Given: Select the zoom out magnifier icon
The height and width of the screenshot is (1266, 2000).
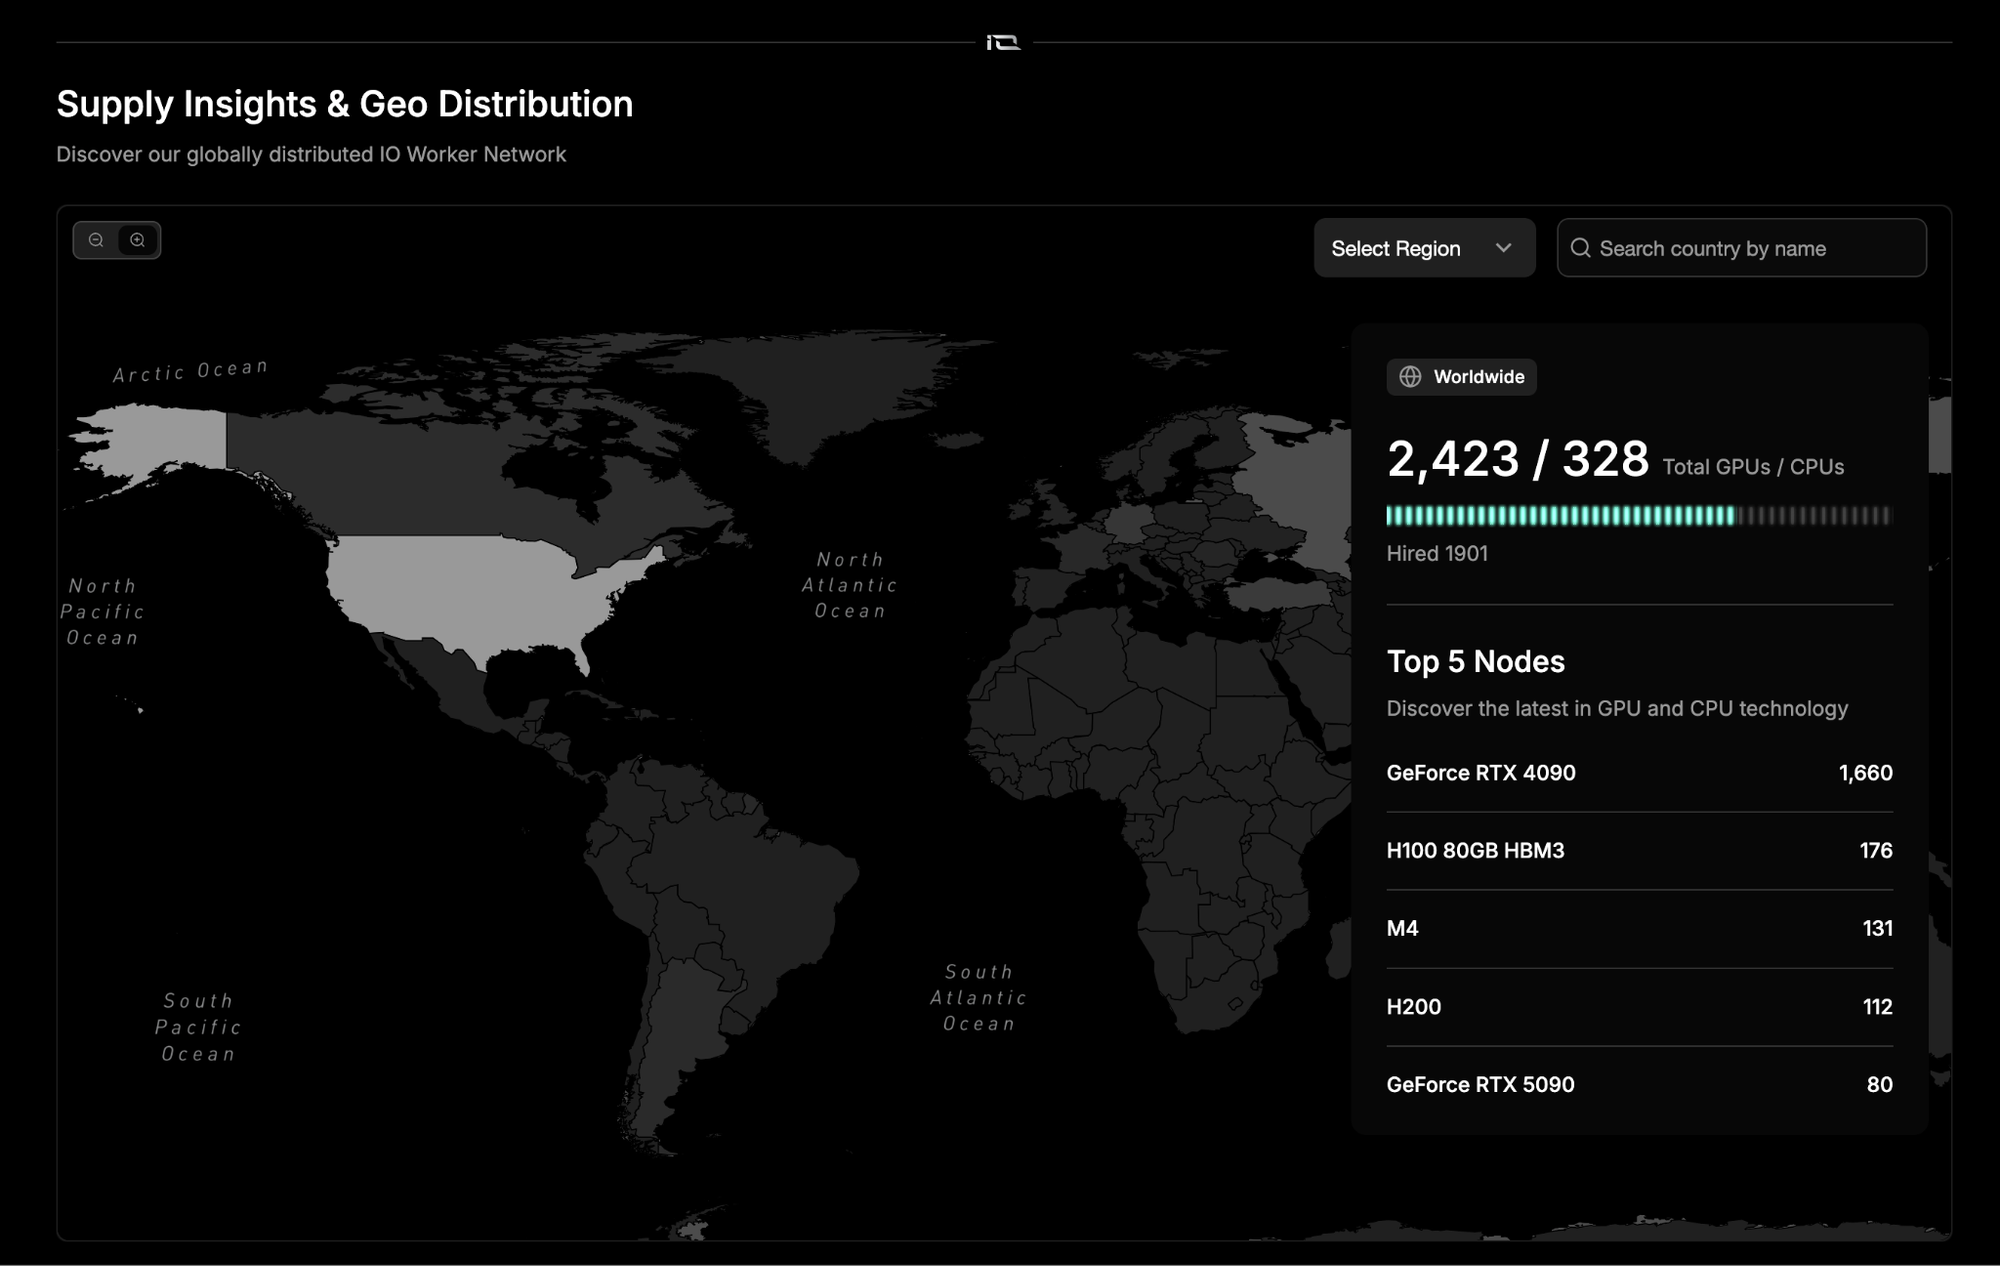Looking at the screenshot, I should 95,240.
